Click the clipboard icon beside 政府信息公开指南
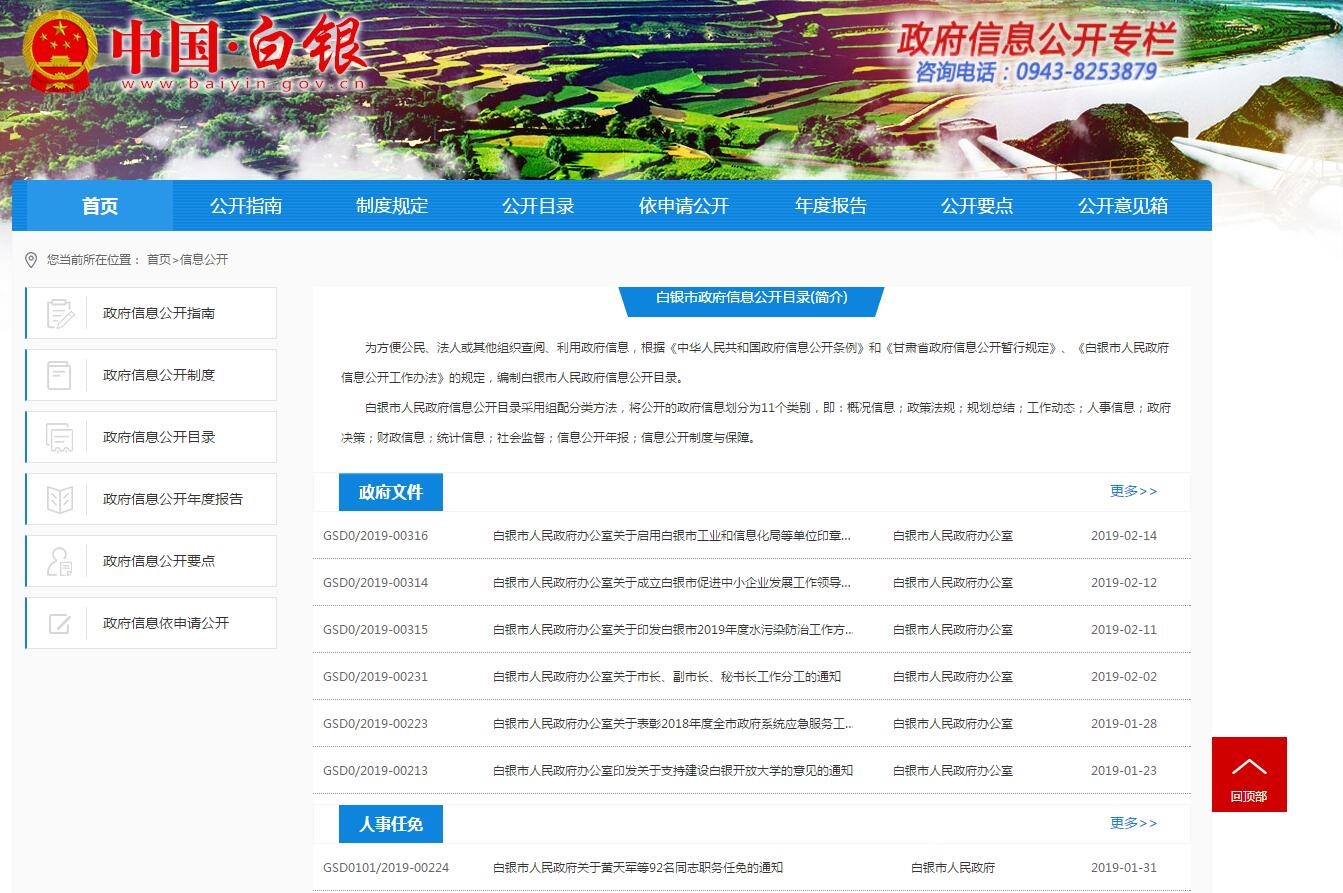Image resolution: width=1343 pixels, height=893 pixels. [x=60, y=313]
